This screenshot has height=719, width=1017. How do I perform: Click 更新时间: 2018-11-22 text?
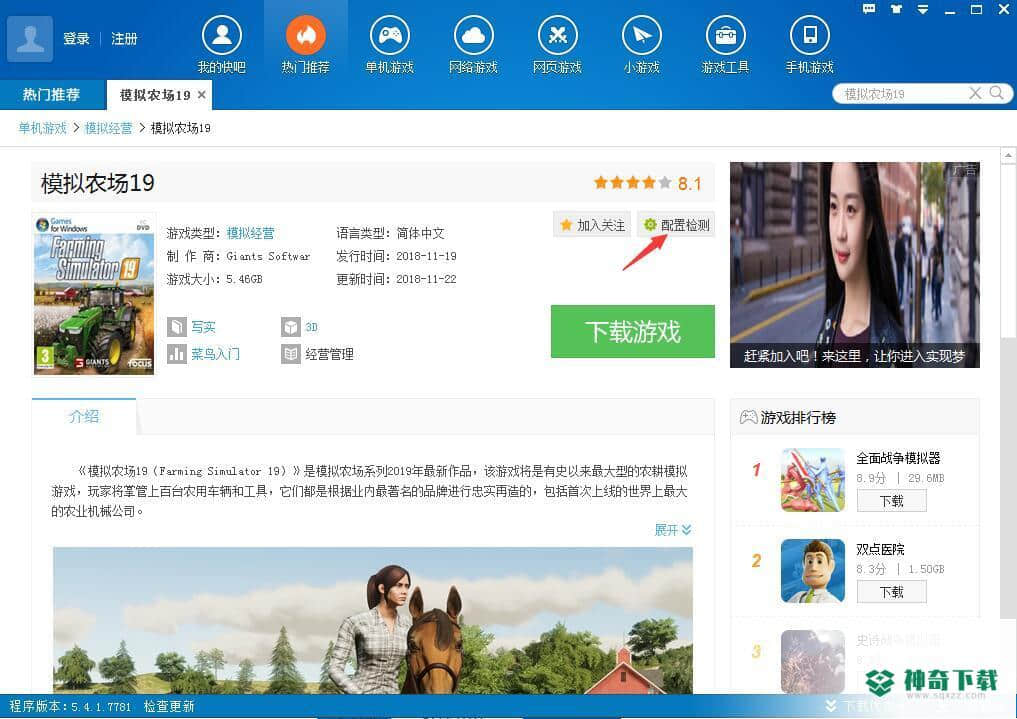396,279
